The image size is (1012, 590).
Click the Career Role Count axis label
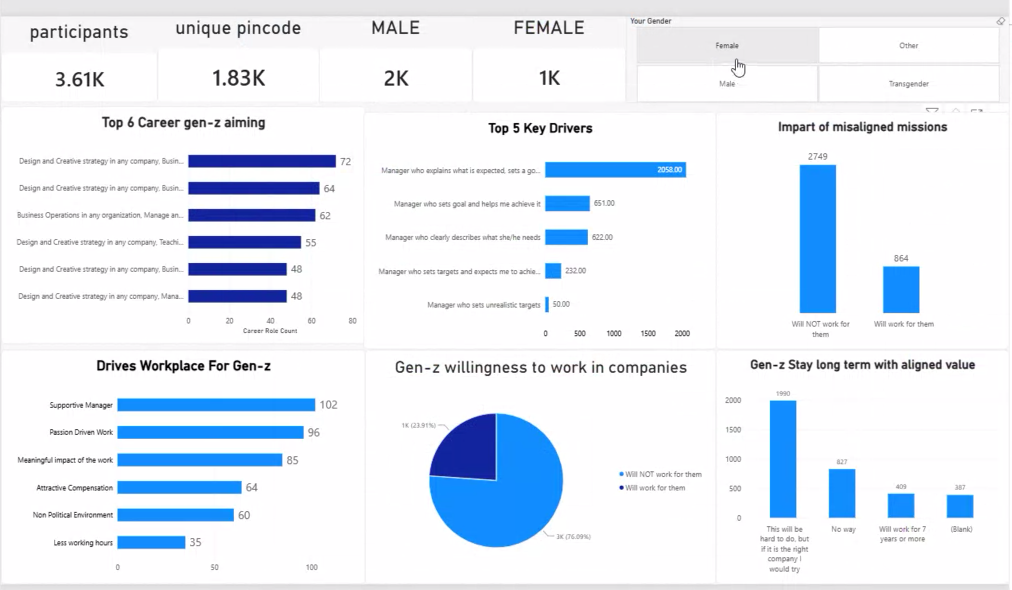coord(270,331)
